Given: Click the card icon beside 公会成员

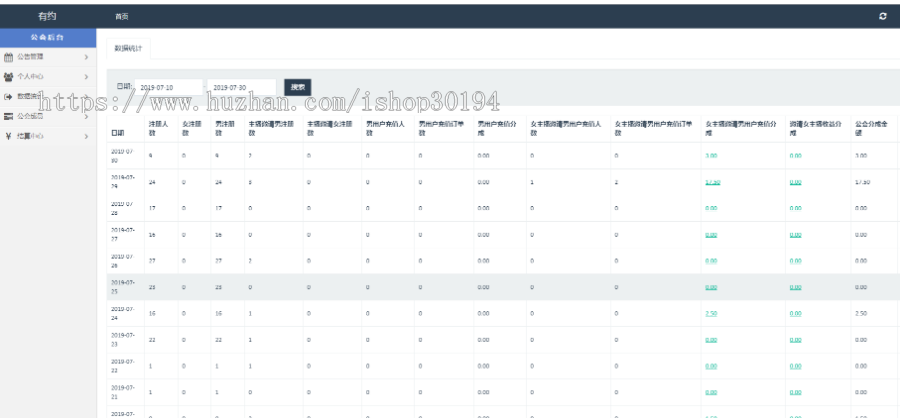Looking at the screenshot, I should point(8,117).
